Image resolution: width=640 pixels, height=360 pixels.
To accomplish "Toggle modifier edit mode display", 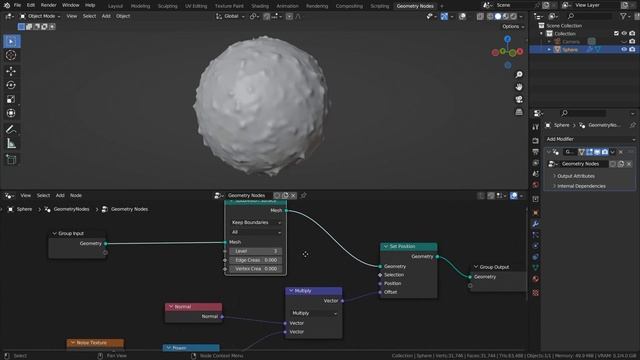I will point(589,152).
